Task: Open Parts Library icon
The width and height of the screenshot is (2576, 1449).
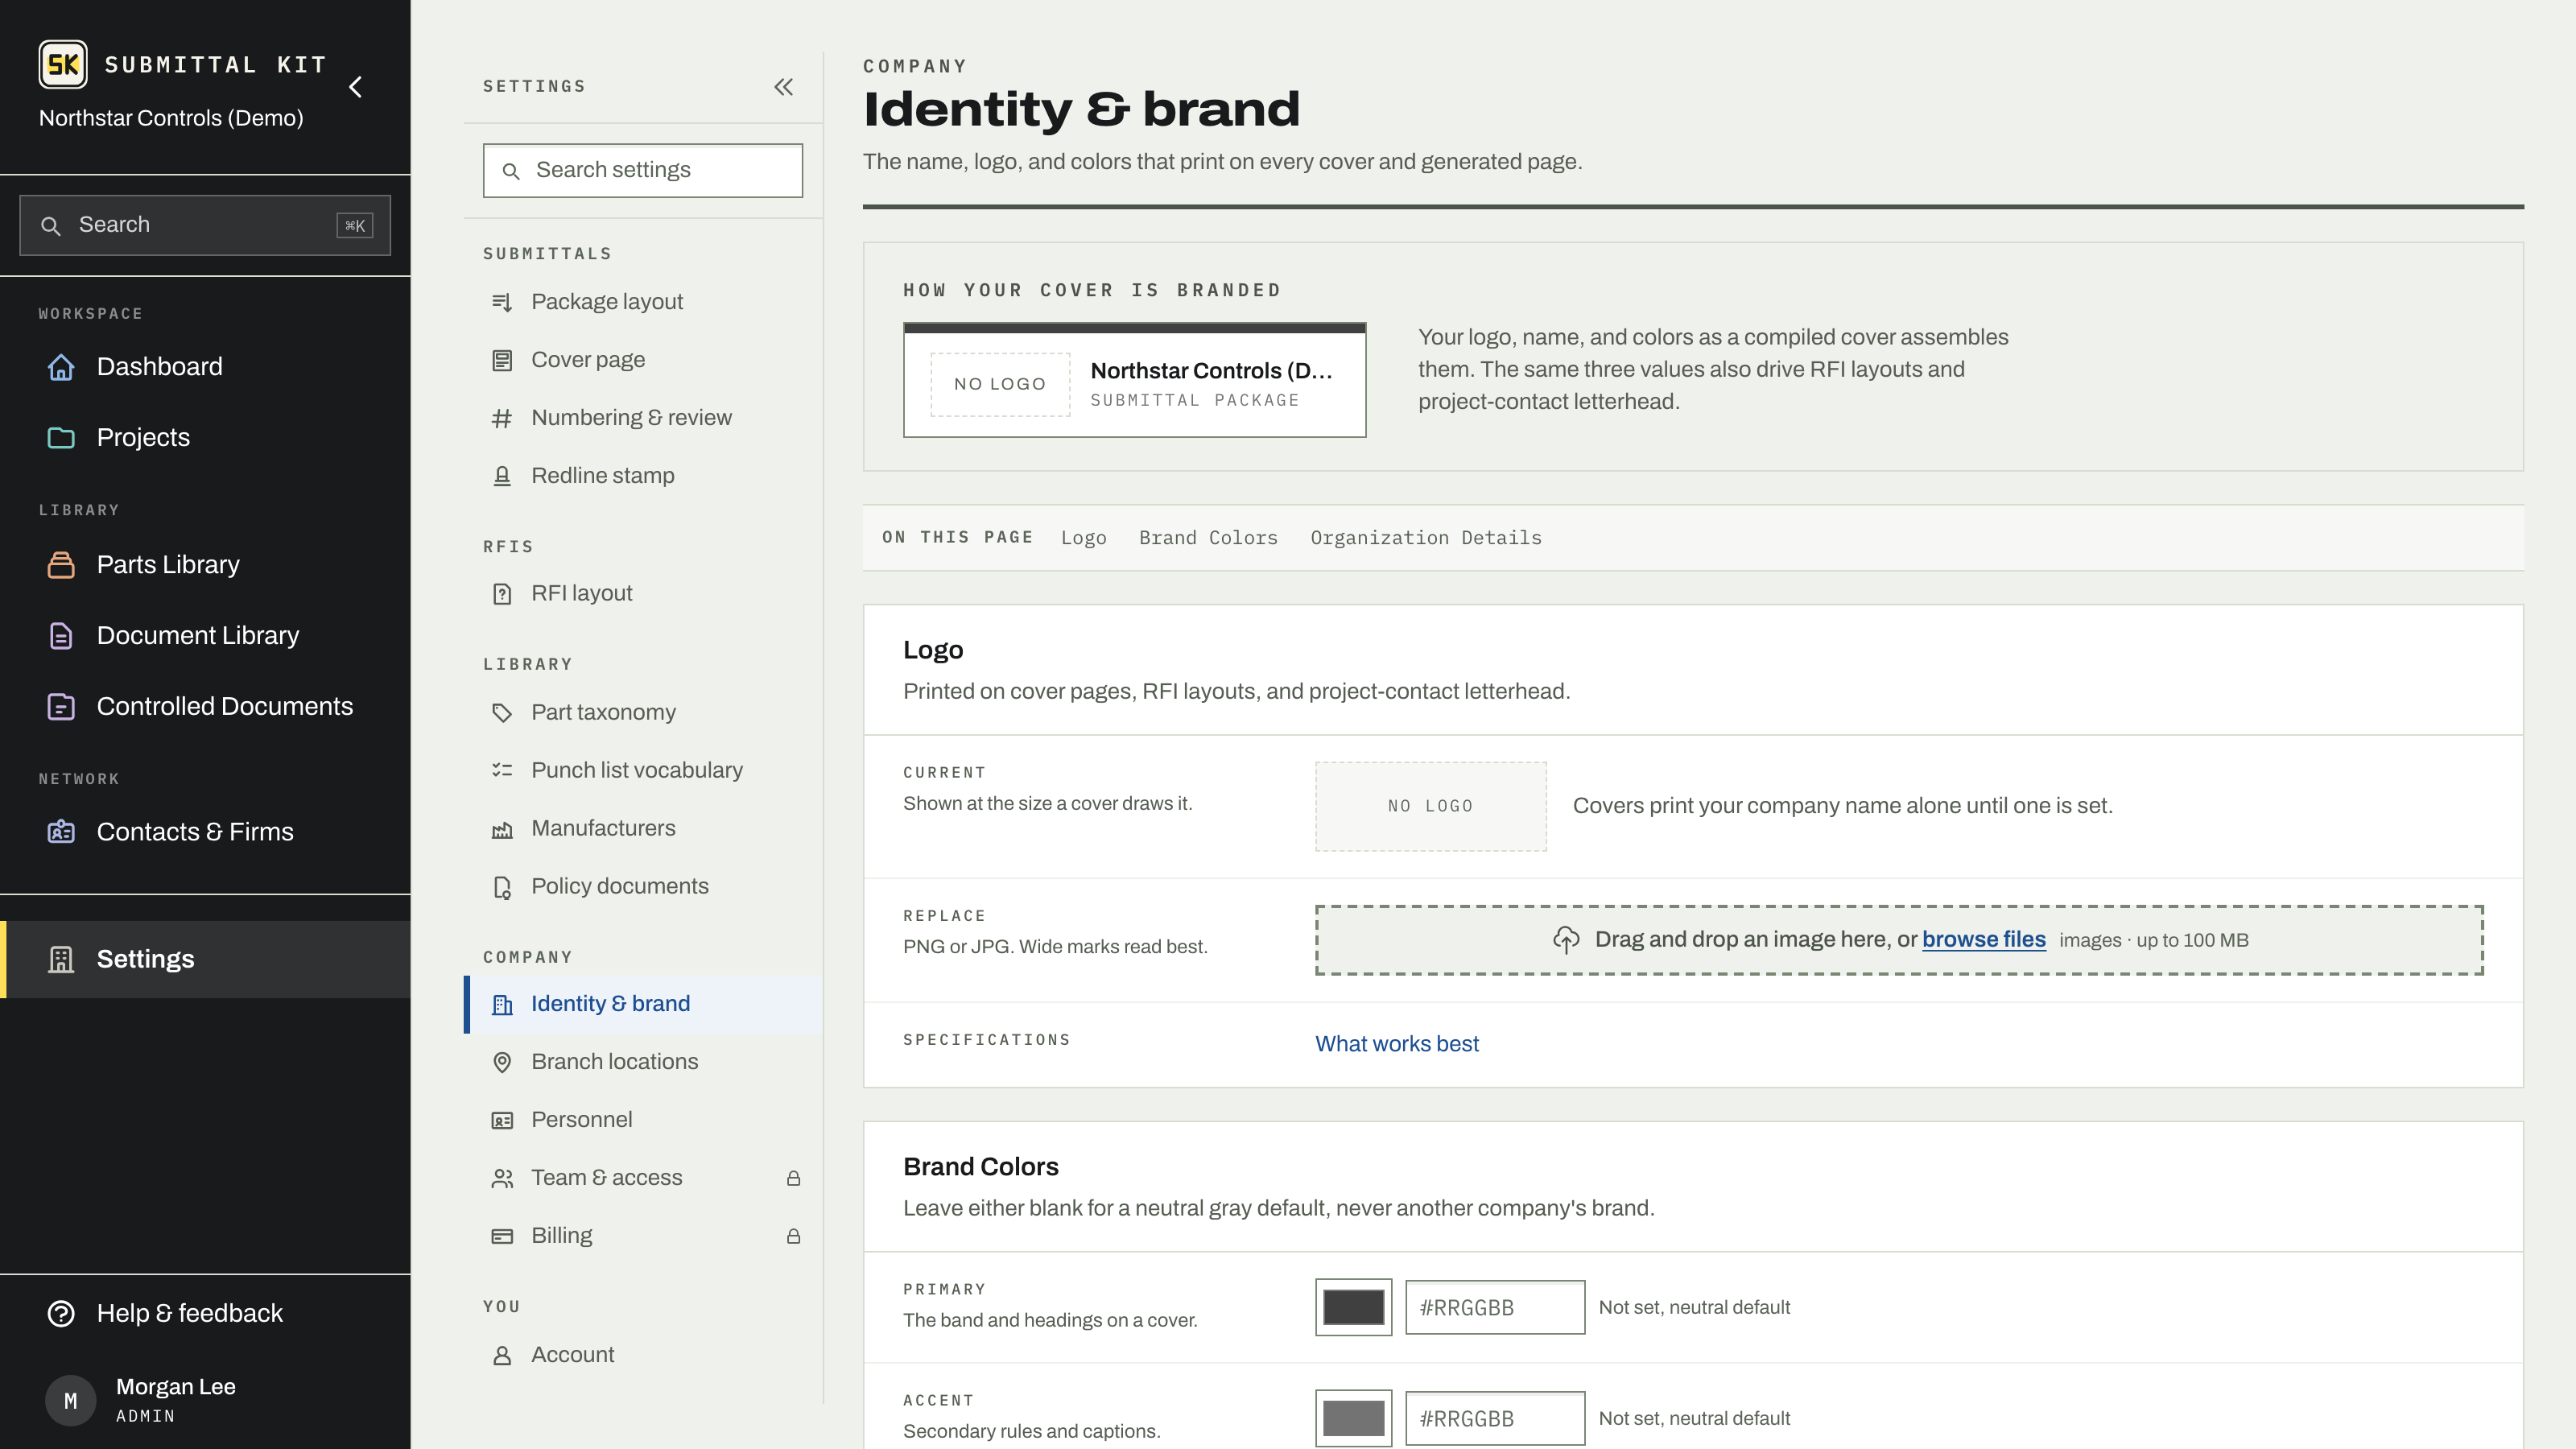Action: [x=61, y=565]
